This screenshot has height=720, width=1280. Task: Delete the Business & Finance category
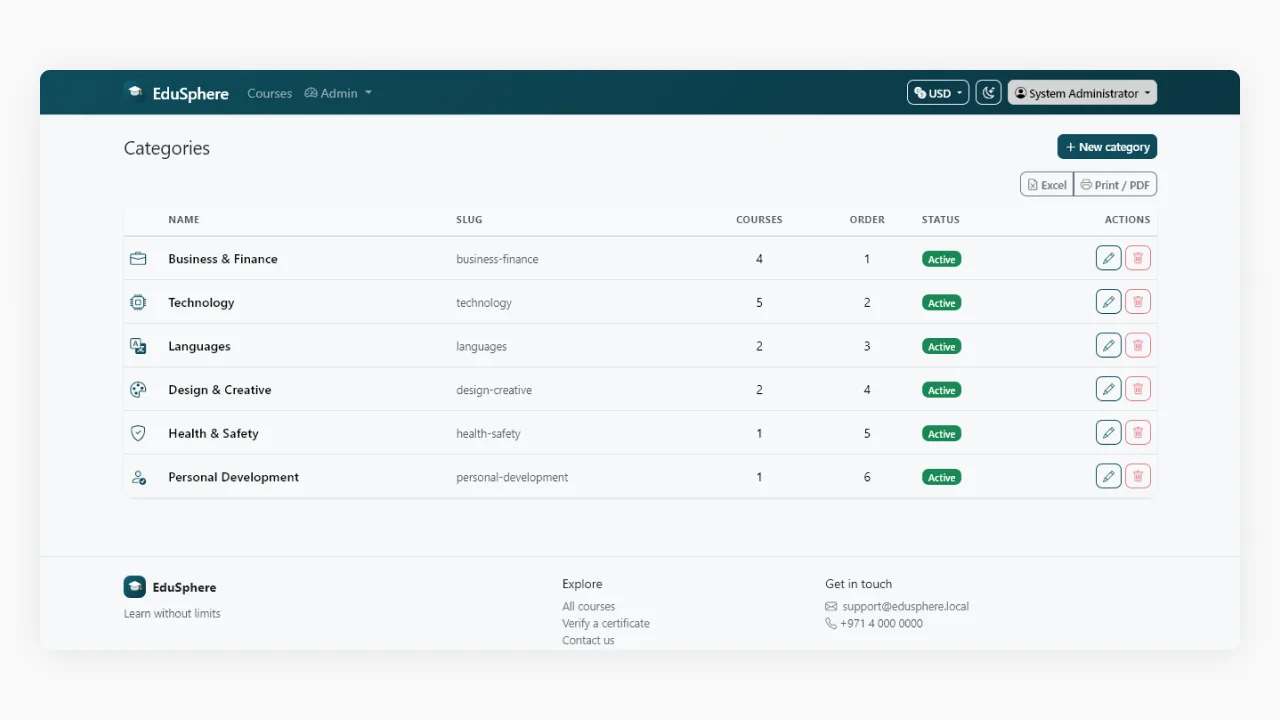[x=1138, y=258]
